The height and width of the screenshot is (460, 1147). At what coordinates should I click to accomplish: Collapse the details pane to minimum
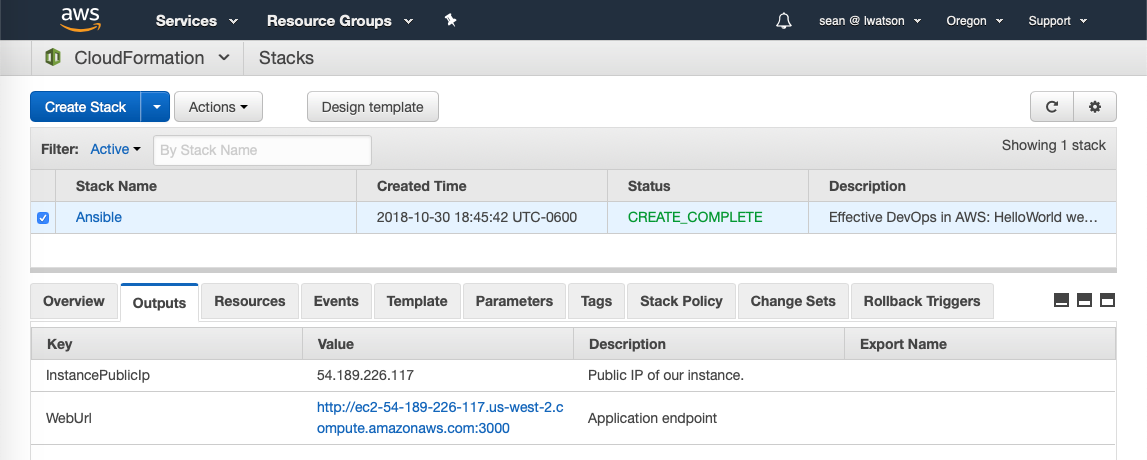(1061, 300)
